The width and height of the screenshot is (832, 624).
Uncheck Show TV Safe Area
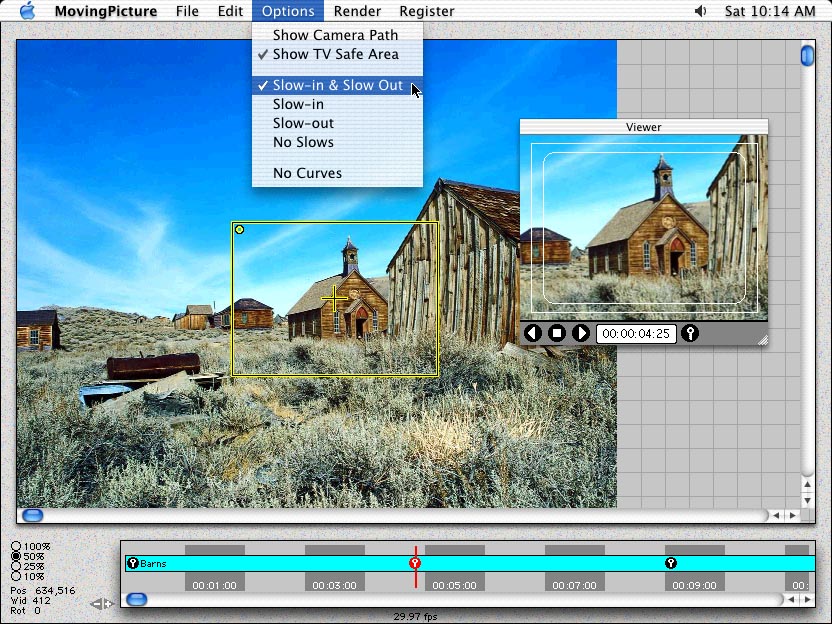pyautogui.click(x=335, y=54)
